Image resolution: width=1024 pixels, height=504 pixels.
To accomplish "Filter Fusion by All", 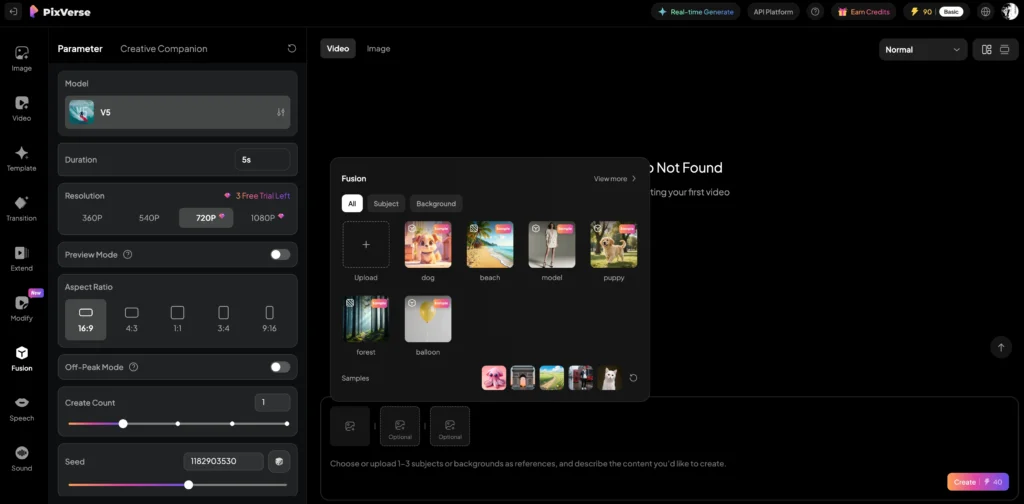I will tap(352, 204).
